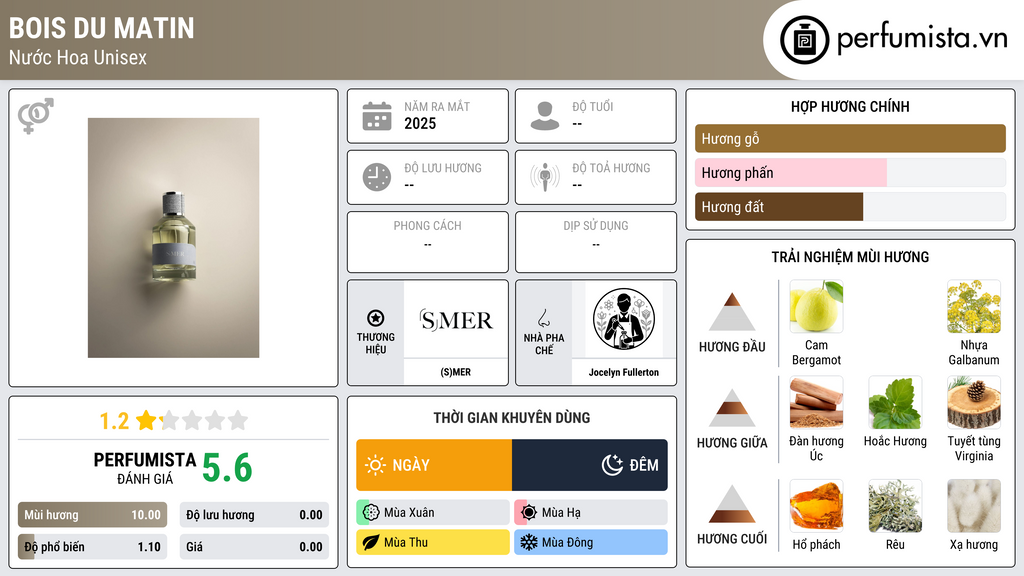
Task: Click the Phong Cách style box
Action: [428, 242]
